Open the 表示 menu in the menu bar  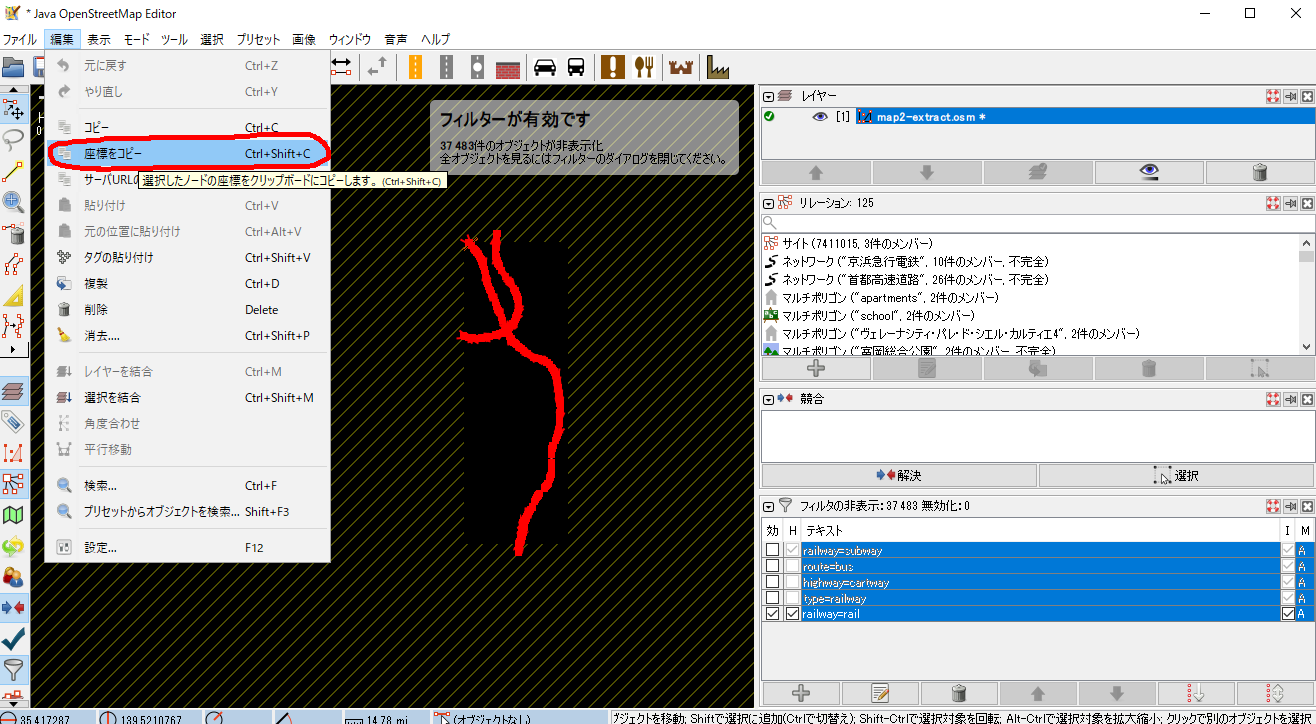pos(99,39)
